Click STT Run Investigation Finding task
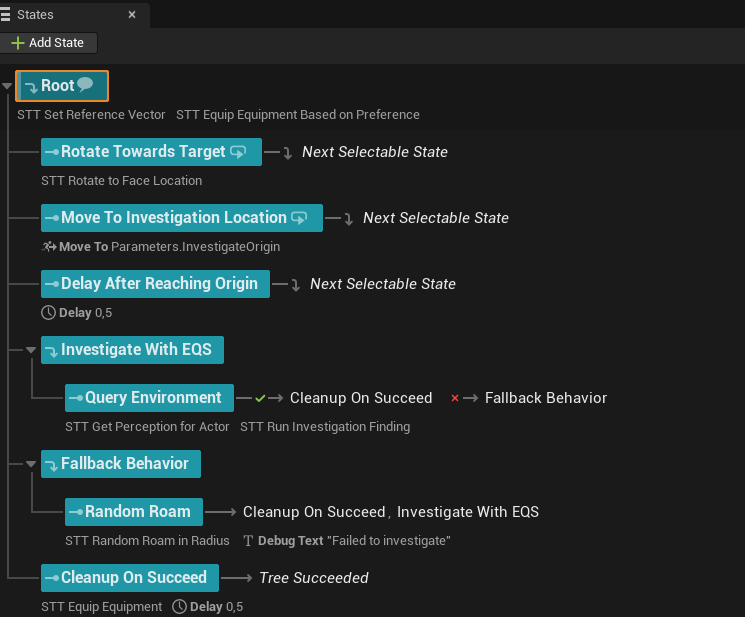This screenshot has width=745, height=617. [x=324, y=427]
